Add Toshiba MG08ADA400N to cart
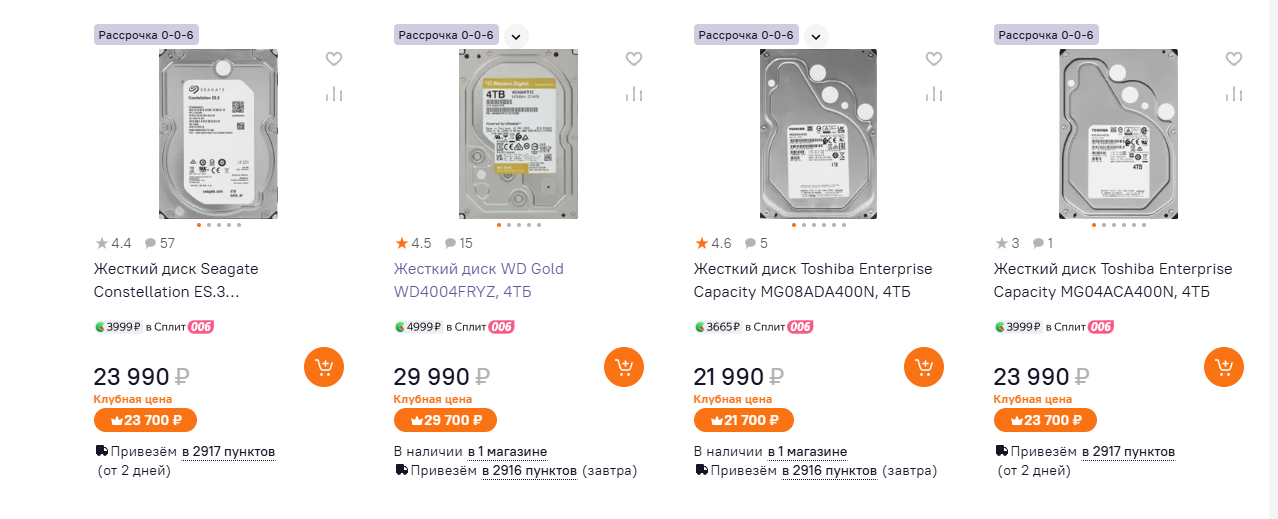Screen dimensions: 1278x519 pos(923,367)
